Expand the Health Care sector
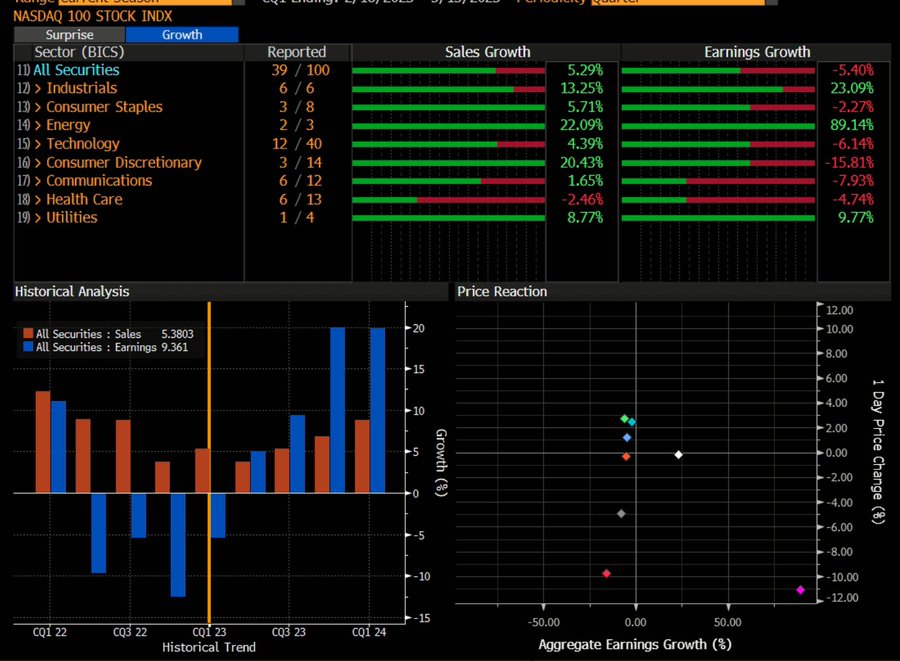This screenshot has height=661, width=900. pyautogui.click(x=38, y=200)
